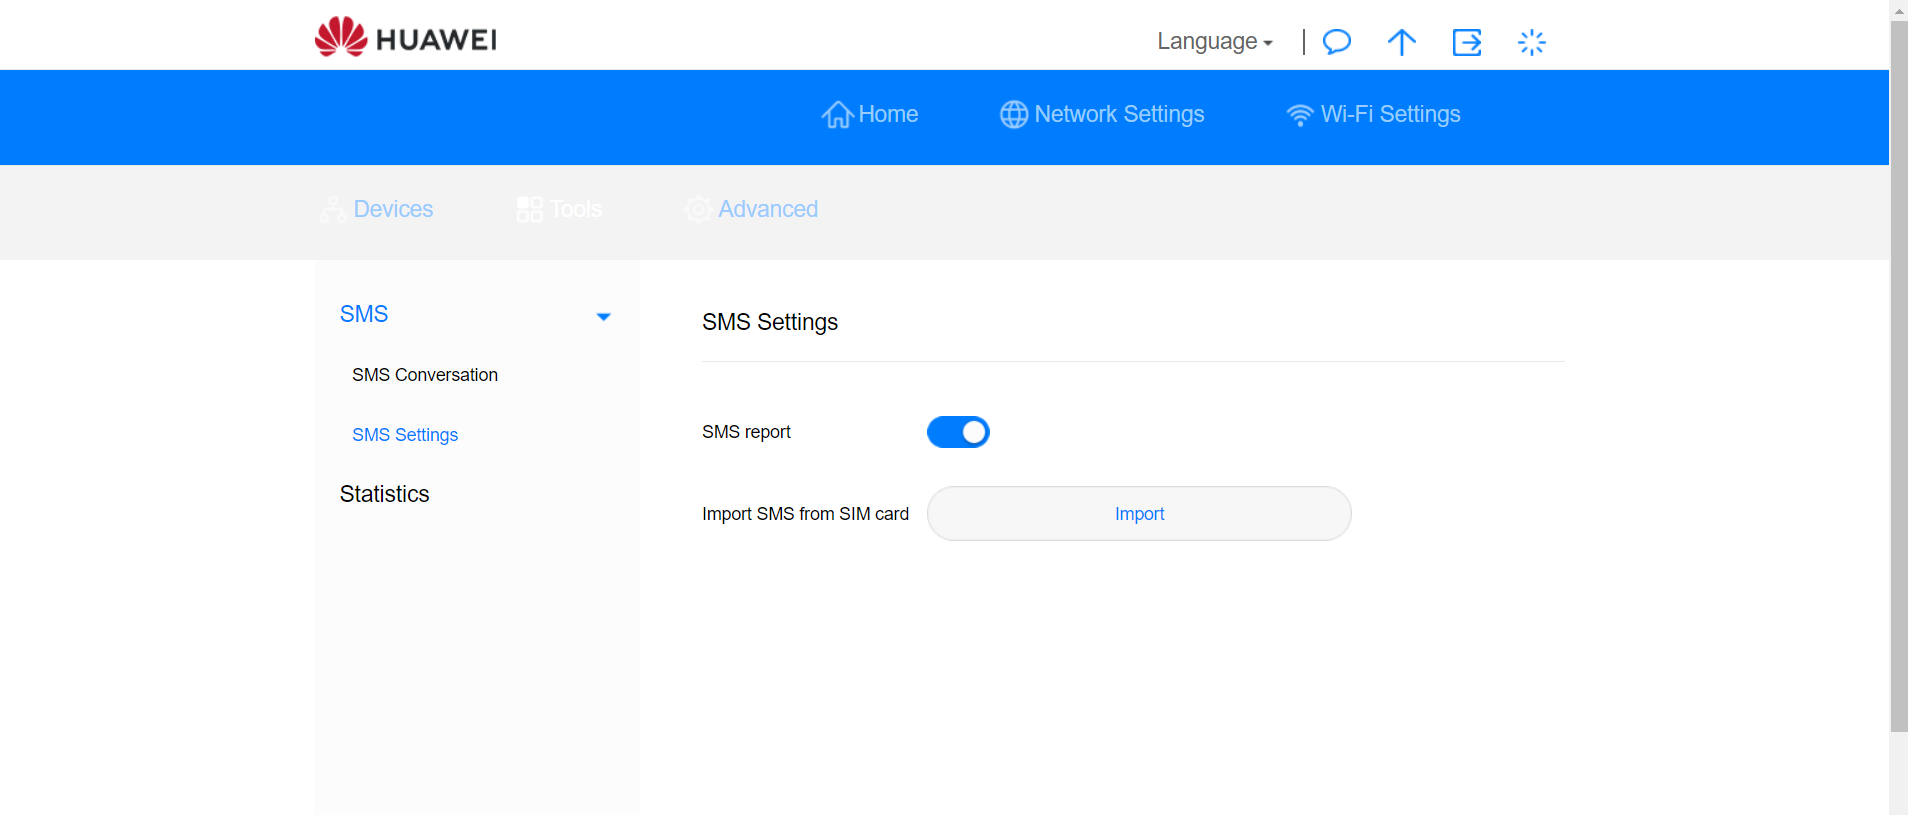This screenshot has height=815, width=1908.
Task: Click the 'SMS report' label
Action: [746, 432]
